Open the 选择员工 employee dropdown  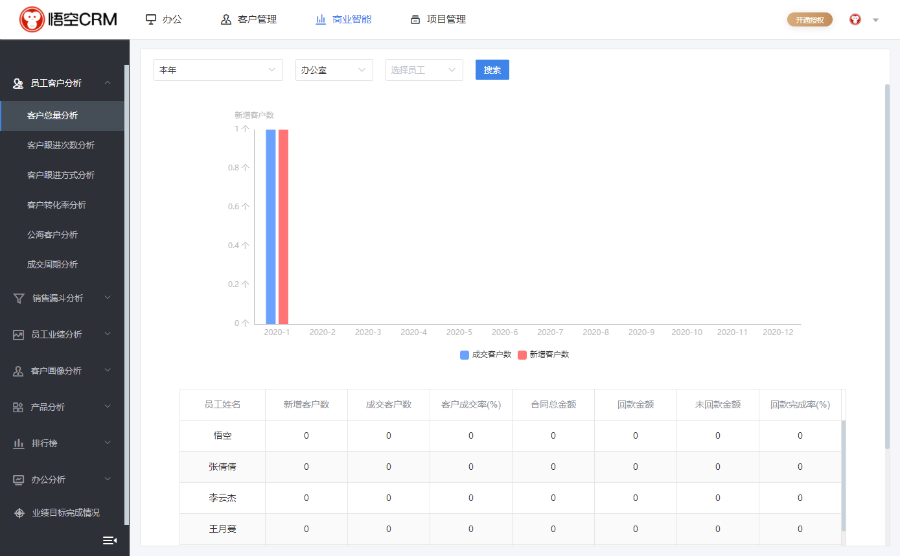(x=424, y=70)
